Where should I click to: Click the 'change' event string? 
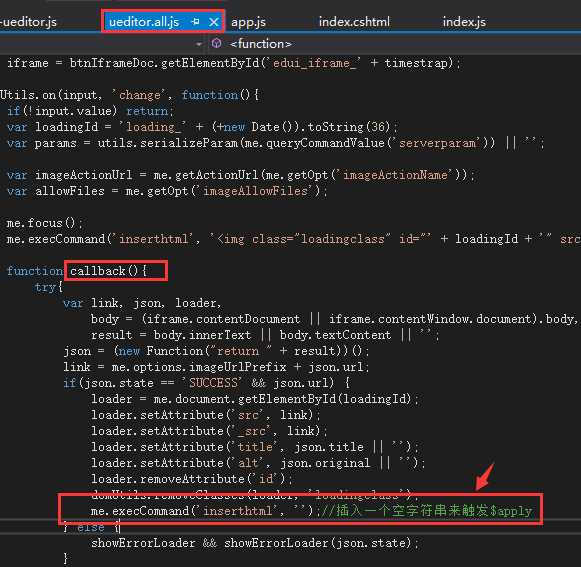[x=140, y=95]
